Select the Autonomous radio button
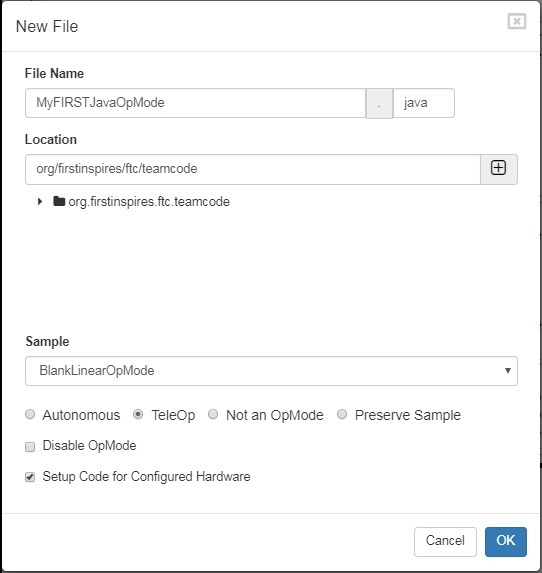Viewport: 542px width, 573px height. point(30,414)
